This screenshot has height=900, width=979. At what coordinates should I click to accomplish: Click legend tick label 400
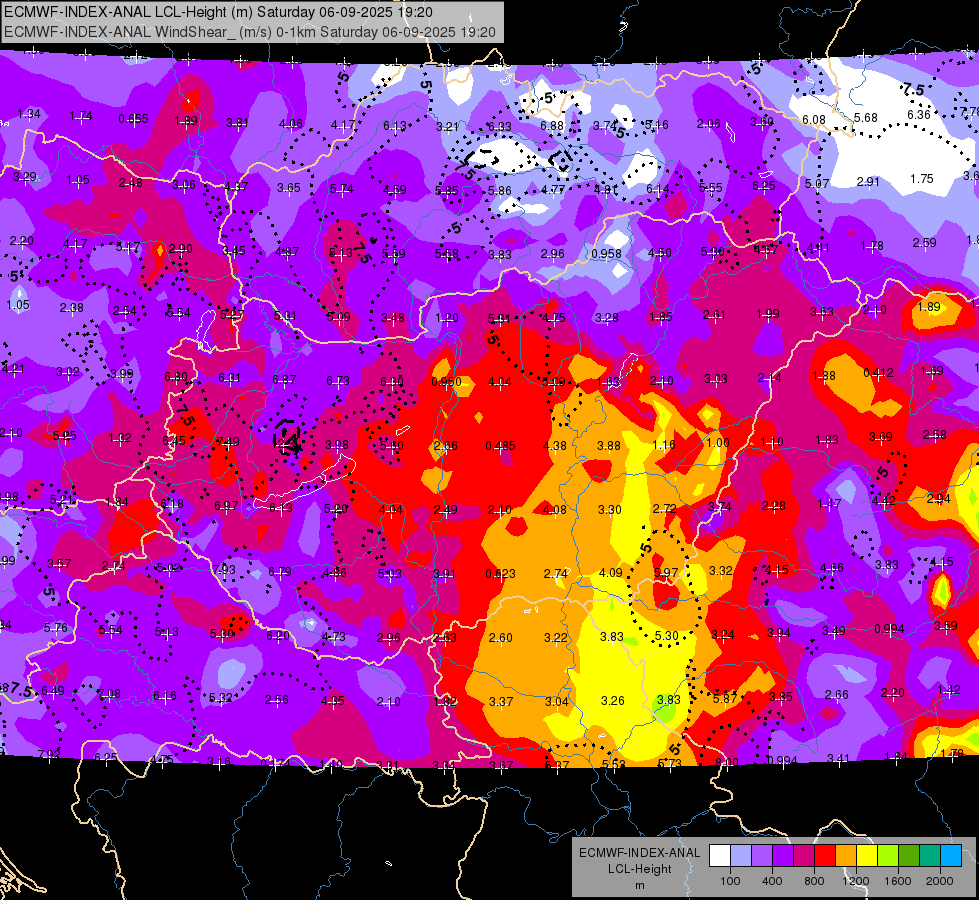coord(772,881)
